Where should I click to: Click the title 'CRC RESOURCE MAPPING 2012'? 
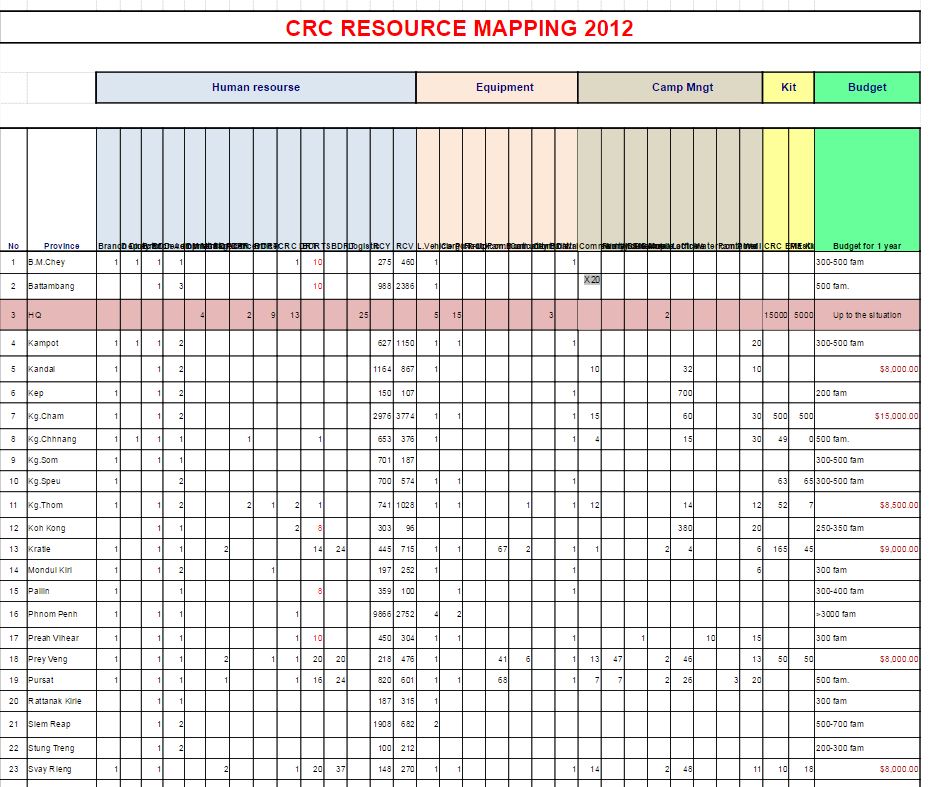(460, 28)
